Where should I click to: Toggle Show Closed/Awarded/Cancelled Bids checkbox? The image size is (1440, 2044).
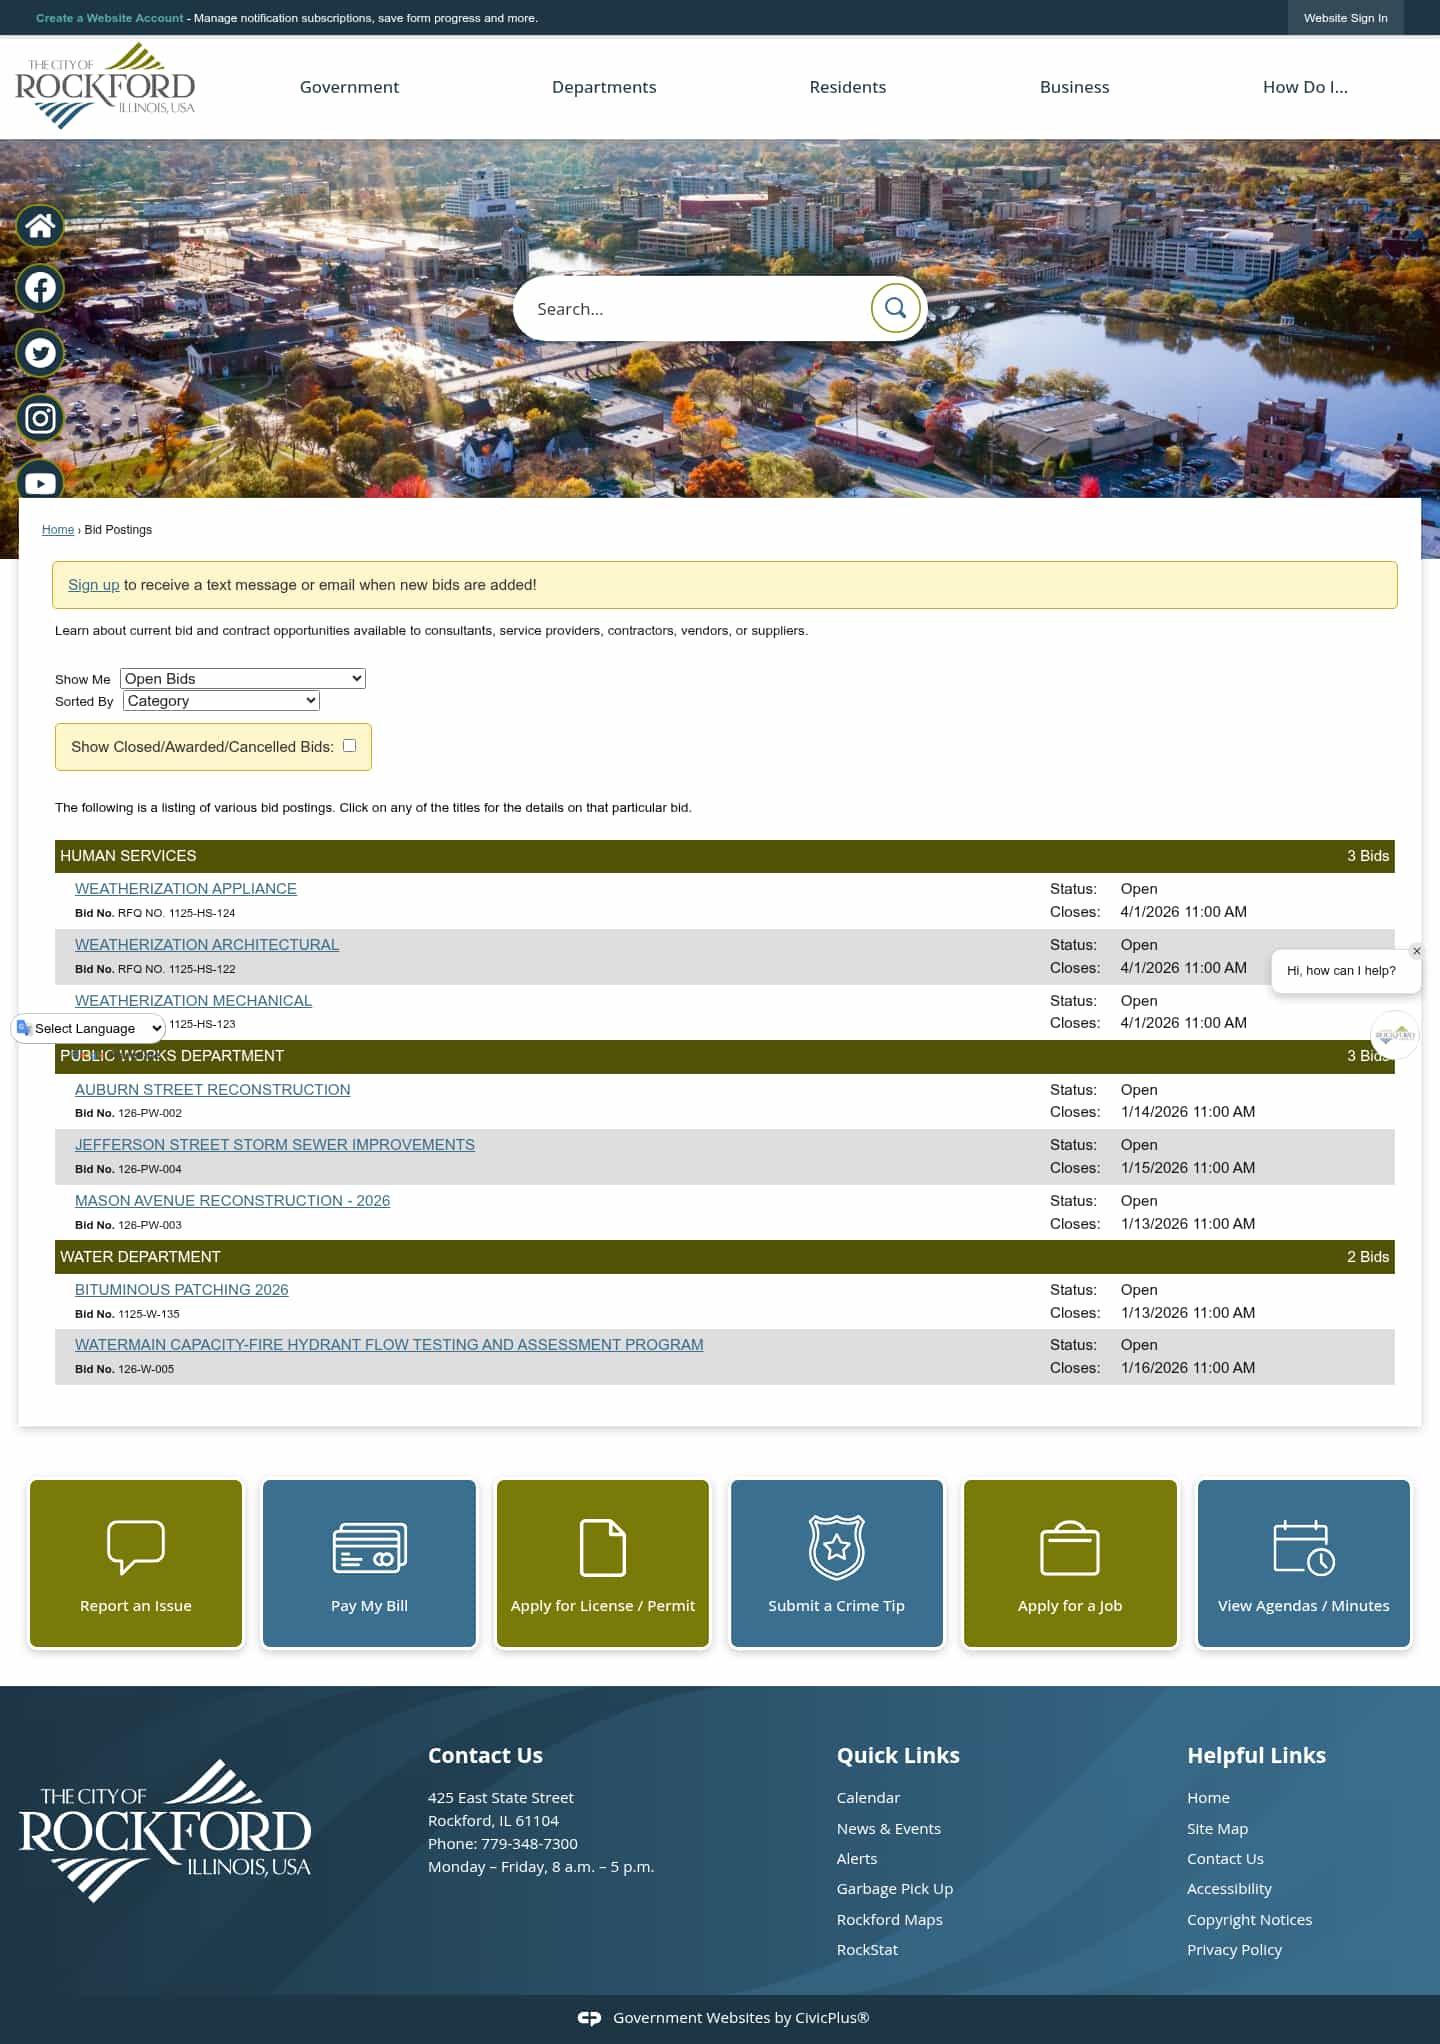click(349, 745)
